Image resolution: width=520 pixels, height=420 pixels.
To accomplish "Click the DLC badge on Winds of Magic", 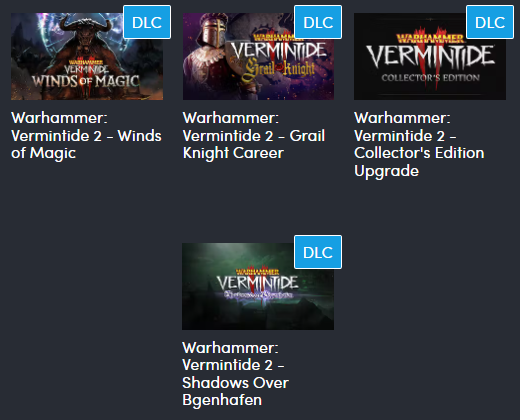I will tap(147, 22).
